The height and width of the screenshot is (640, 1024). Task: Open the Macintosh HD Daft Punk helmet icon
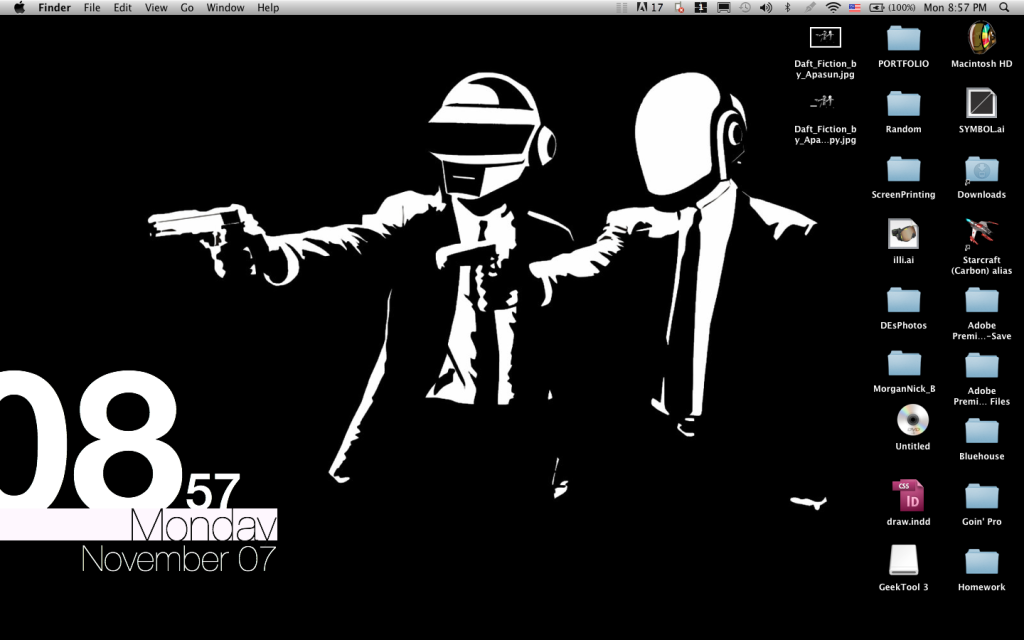[x=980, y=41]
